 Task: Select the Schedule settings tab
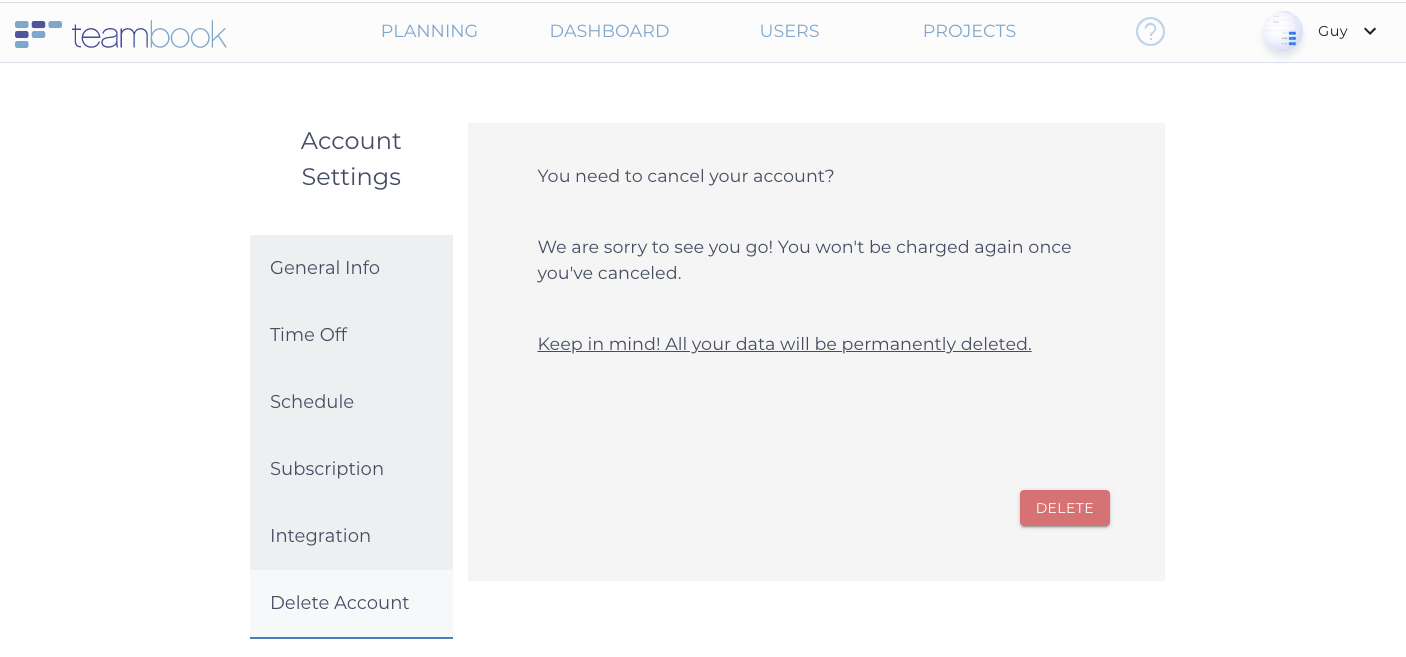[x=312, y=402]
